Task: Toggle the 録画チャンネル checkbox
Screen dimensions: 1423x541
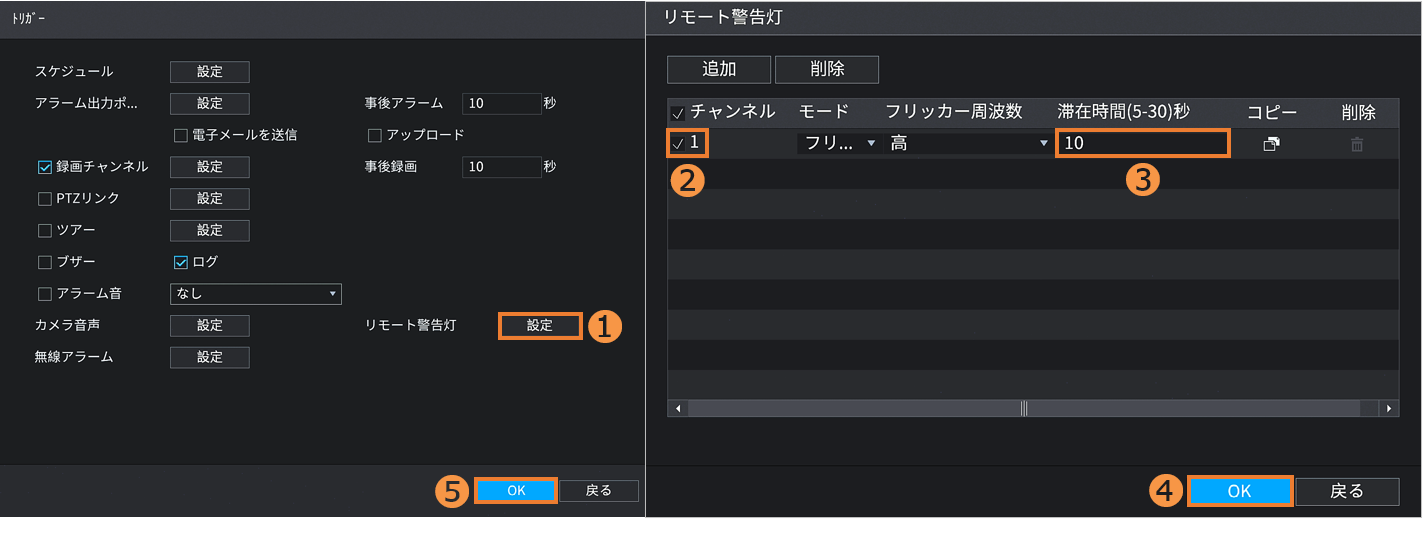Action: 45,167
